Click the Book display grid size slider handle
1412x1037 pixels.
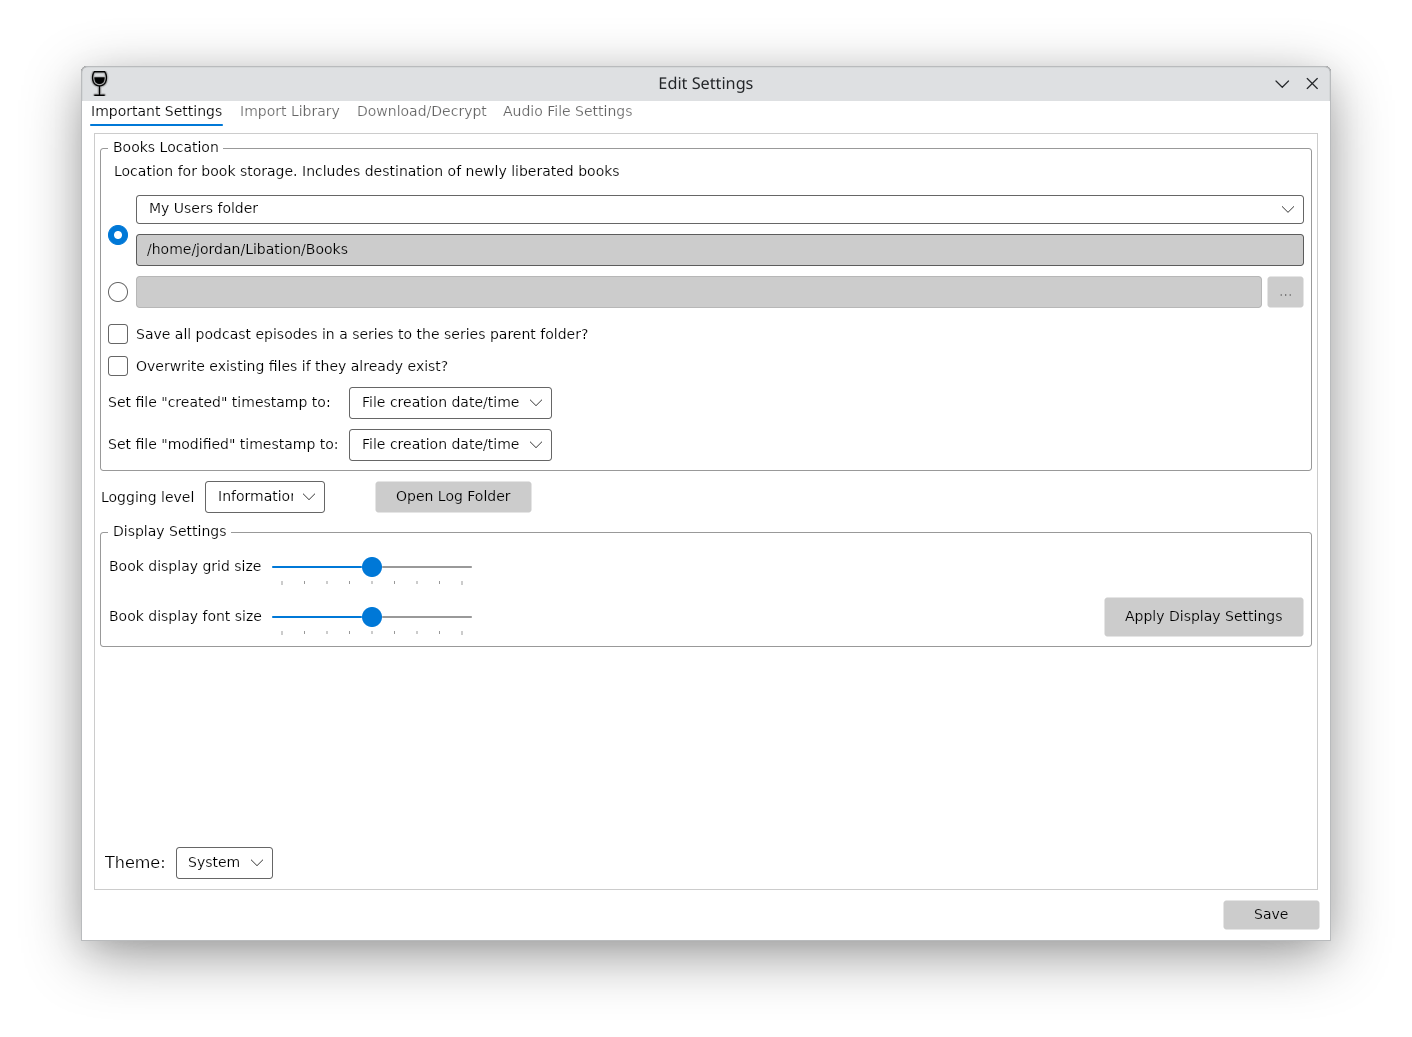372,567
